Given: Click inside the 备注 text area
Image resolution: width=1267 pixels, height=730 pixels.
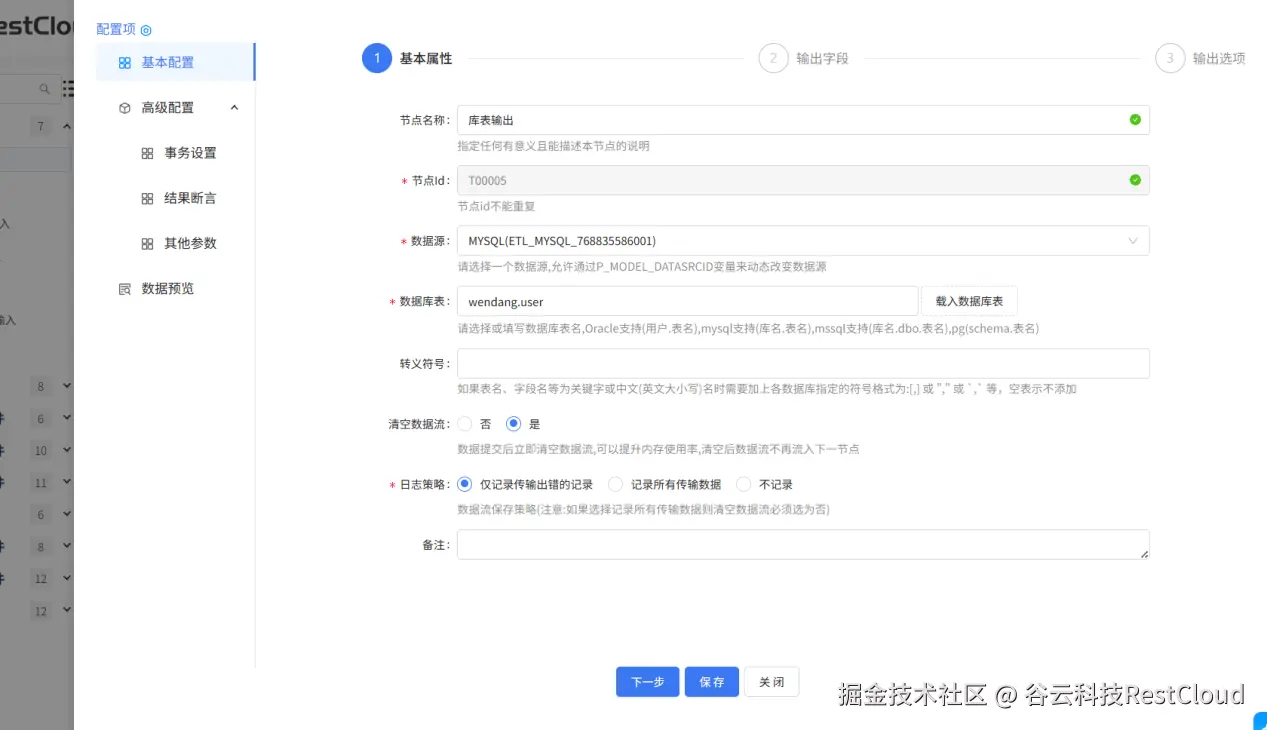Looking at the screenshot, I should point(800,545).
